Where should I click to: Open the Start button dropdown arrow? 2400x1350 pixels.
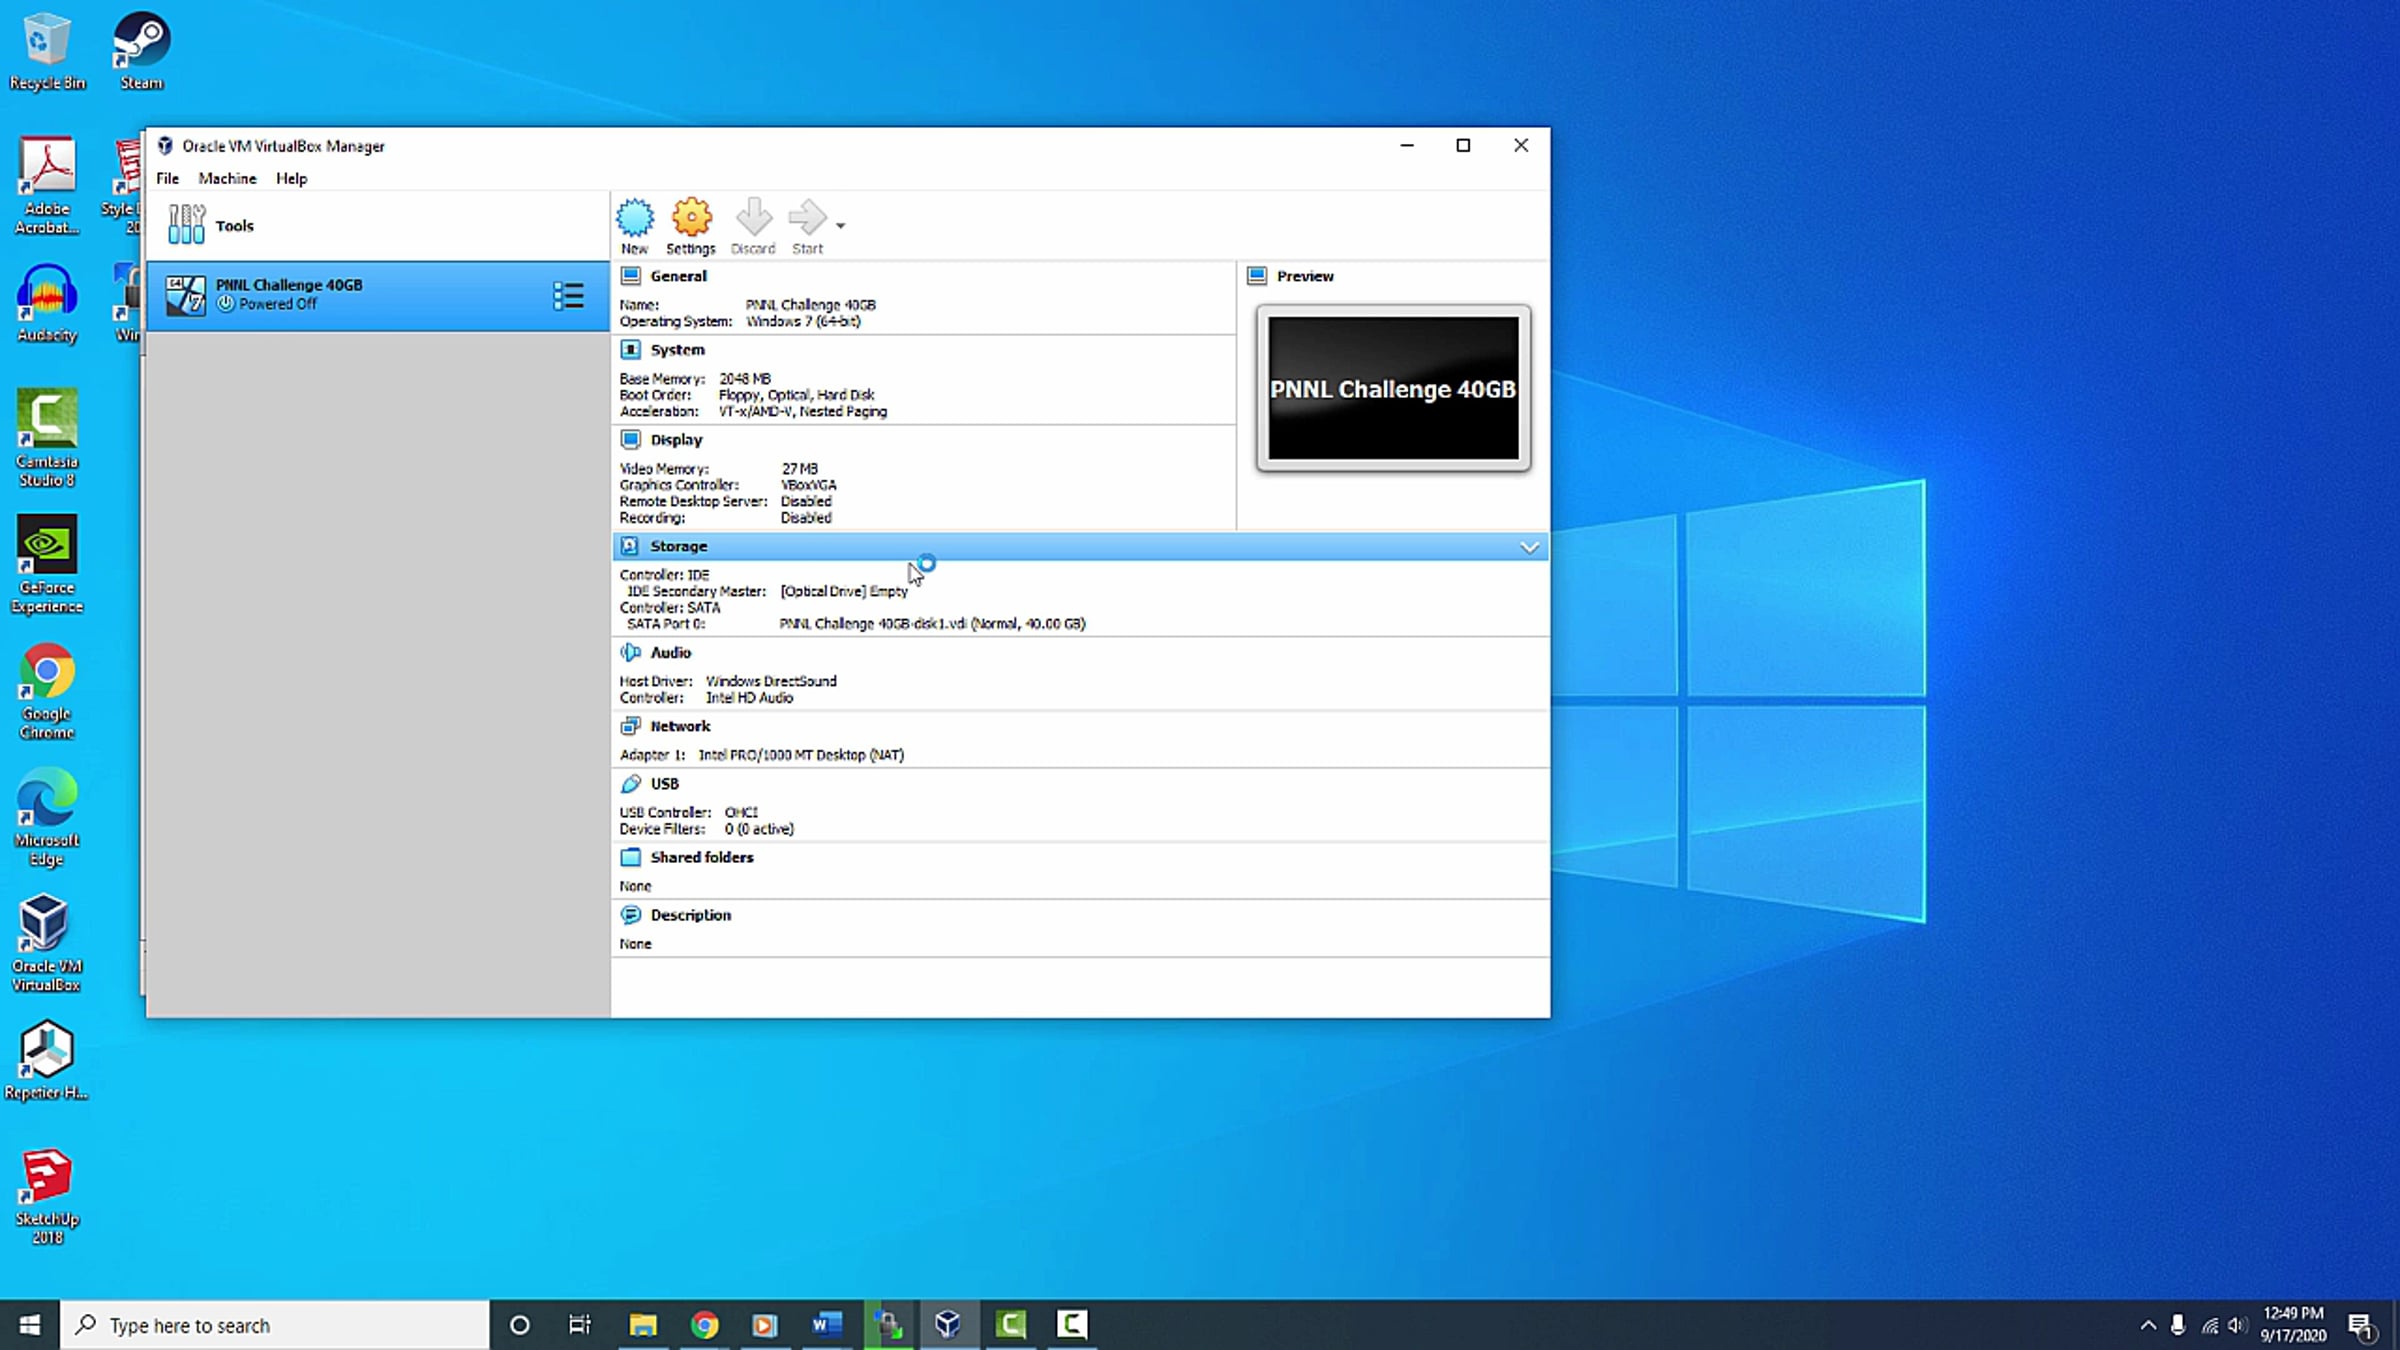pyautogui.click(x=841, y=226)
